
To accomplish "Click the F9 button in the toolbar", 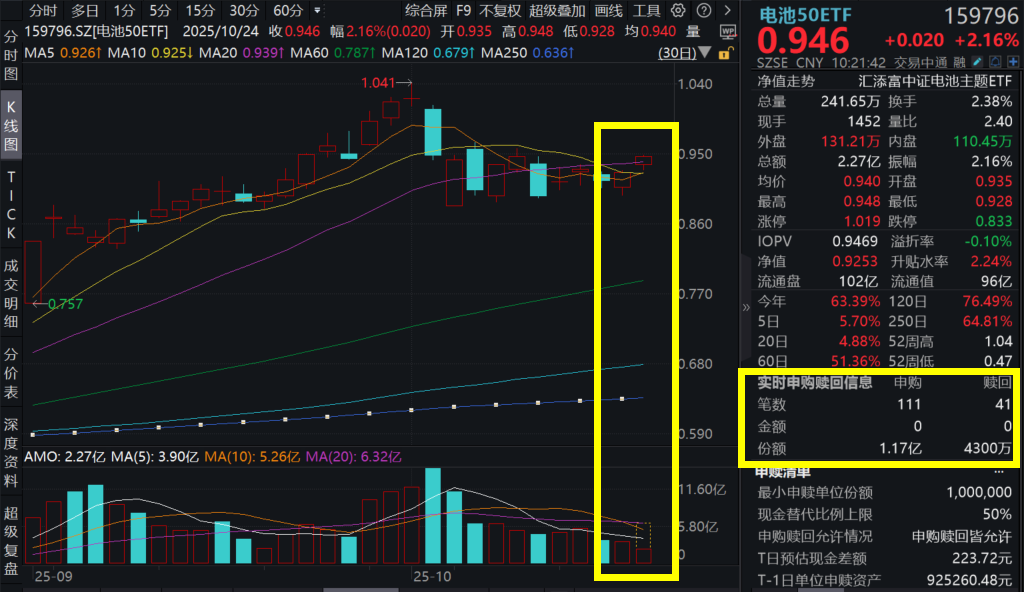I will (x=463, y=12).
